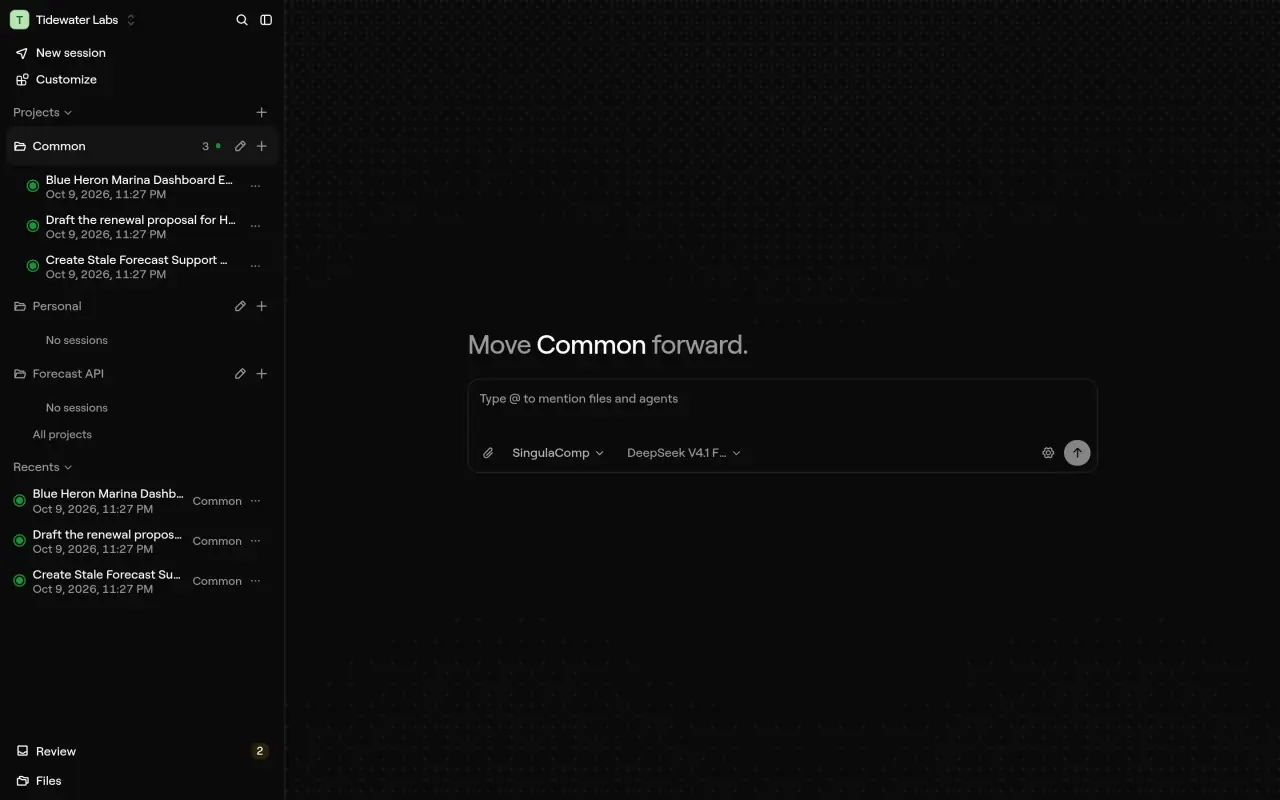Image resolution: width=1280 pixels, height=800 pixels.
Task: Add a session to Common project
Action: 262,146
